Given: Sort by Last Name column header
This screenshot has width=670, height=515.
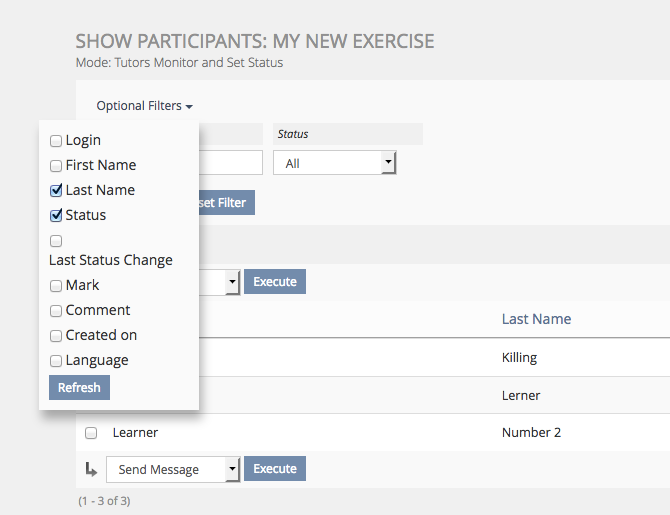Looking at the screenshot, I should [x=536, y=319].
